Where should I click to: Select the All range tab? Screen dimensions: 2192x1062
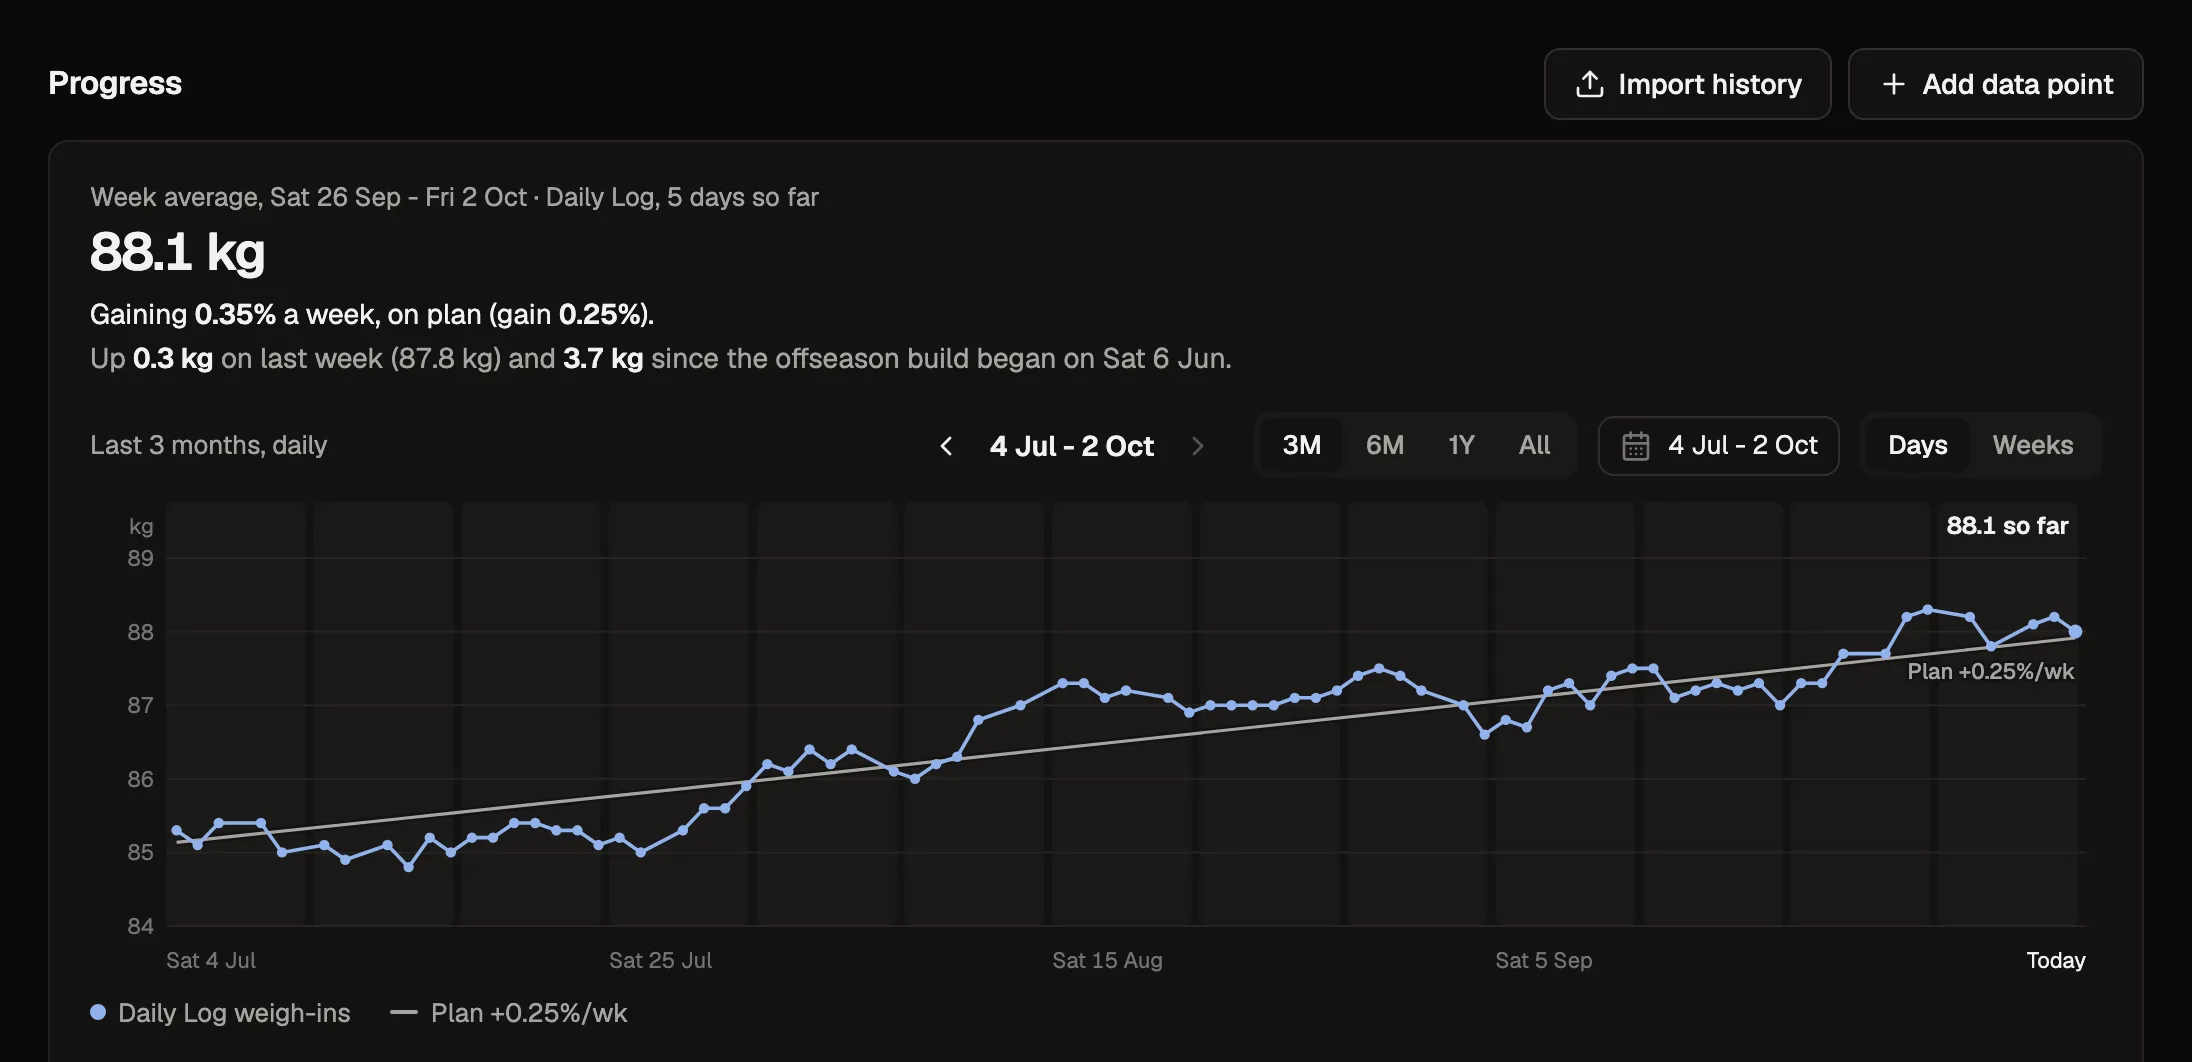(x=1534, y=445)
